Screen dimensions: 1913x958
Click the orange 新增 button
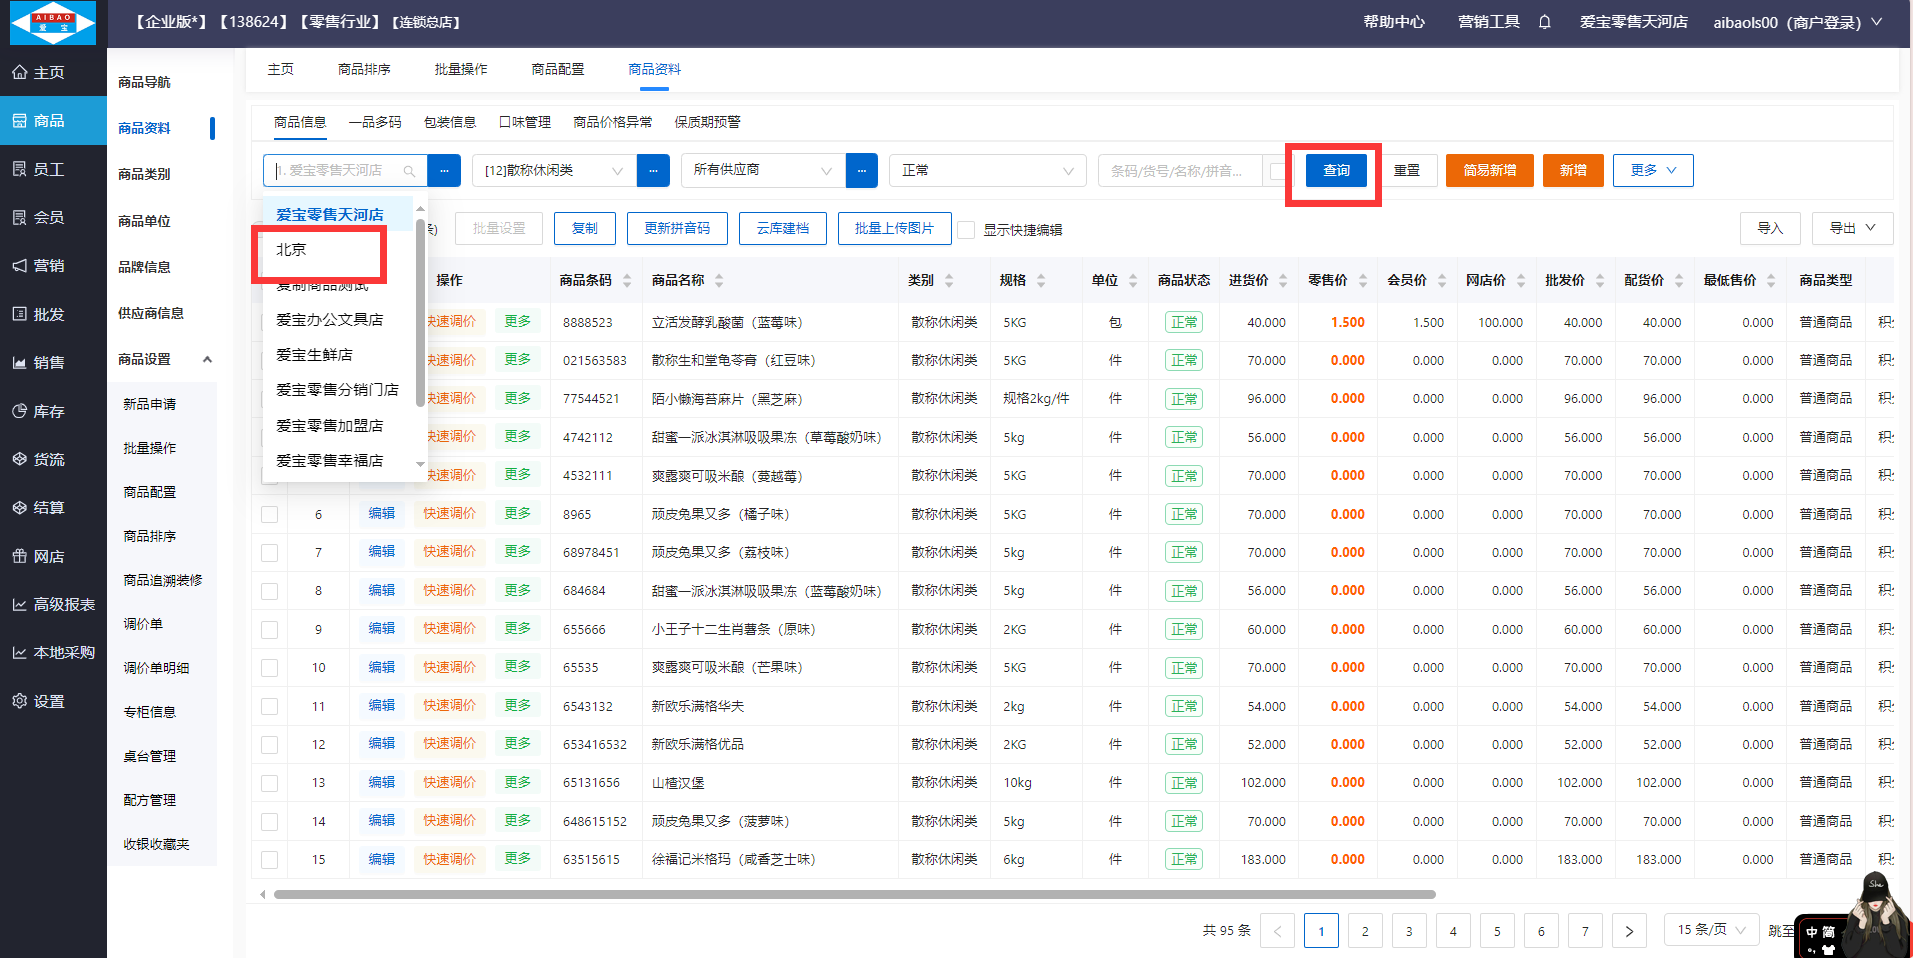click(x=1573, y=170)
